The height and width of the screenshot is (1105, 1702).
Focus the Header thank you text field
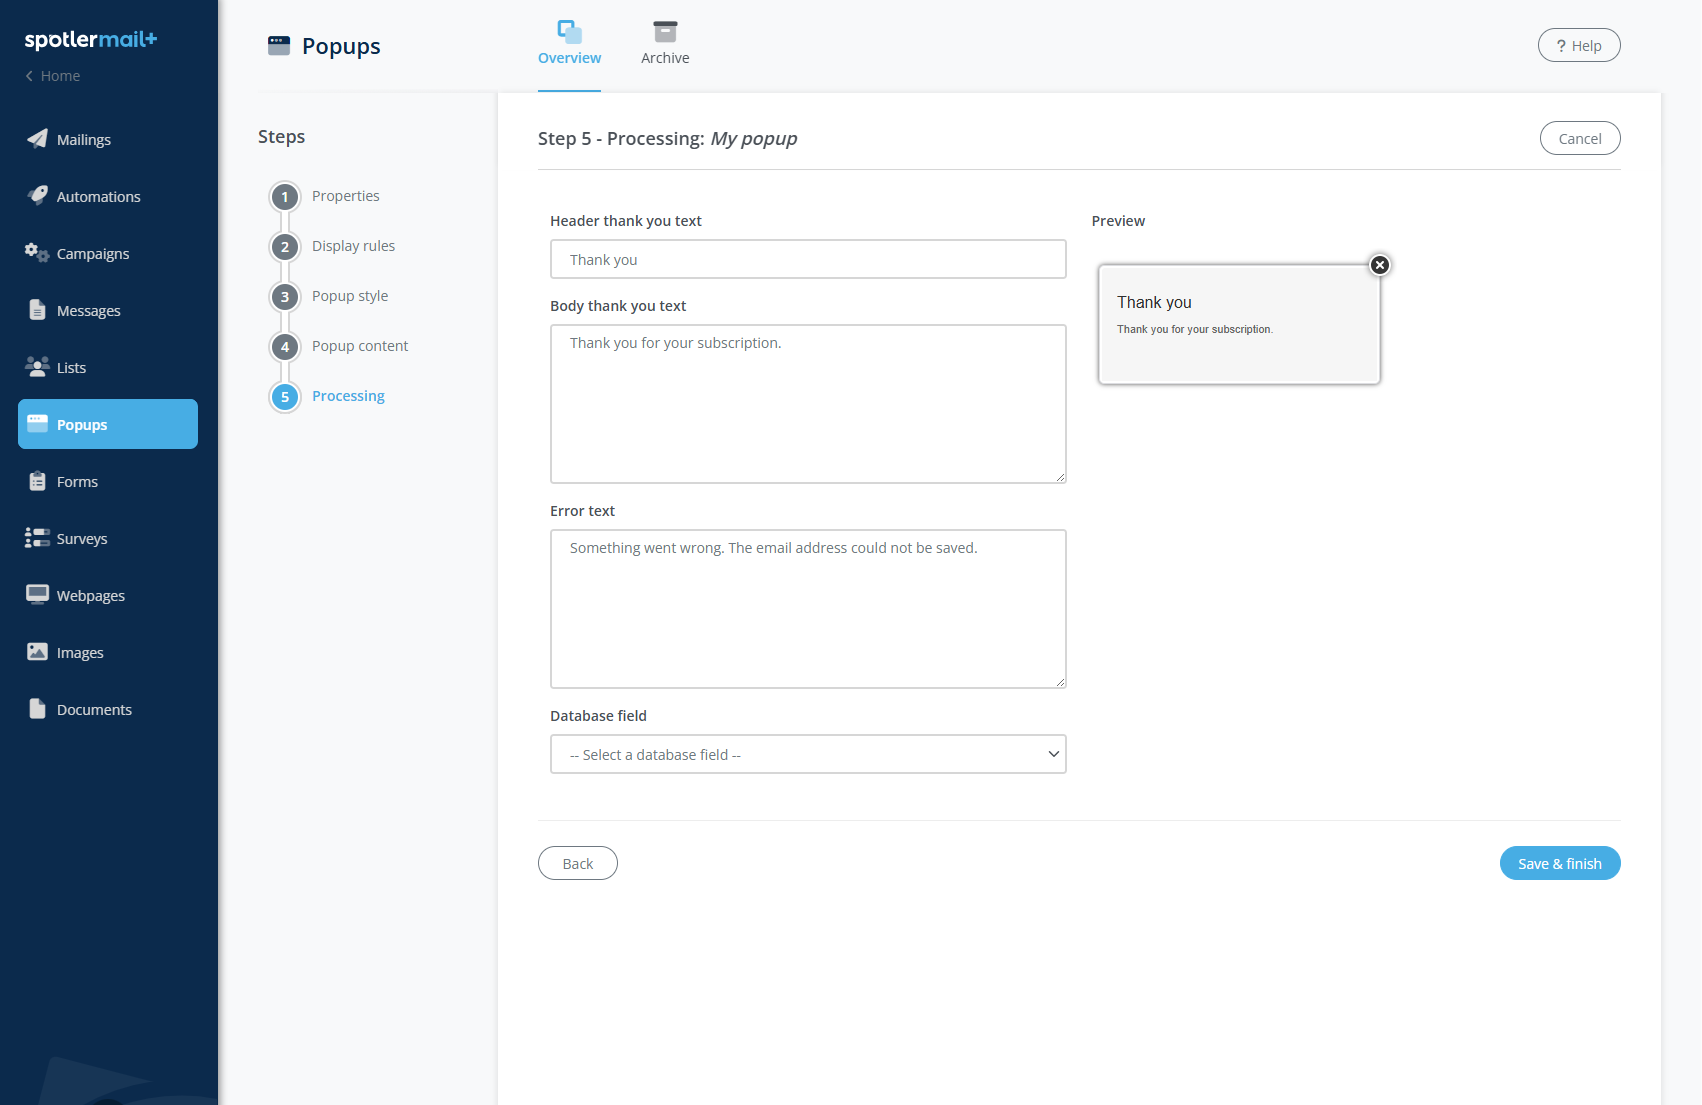[x=808, y=259]
